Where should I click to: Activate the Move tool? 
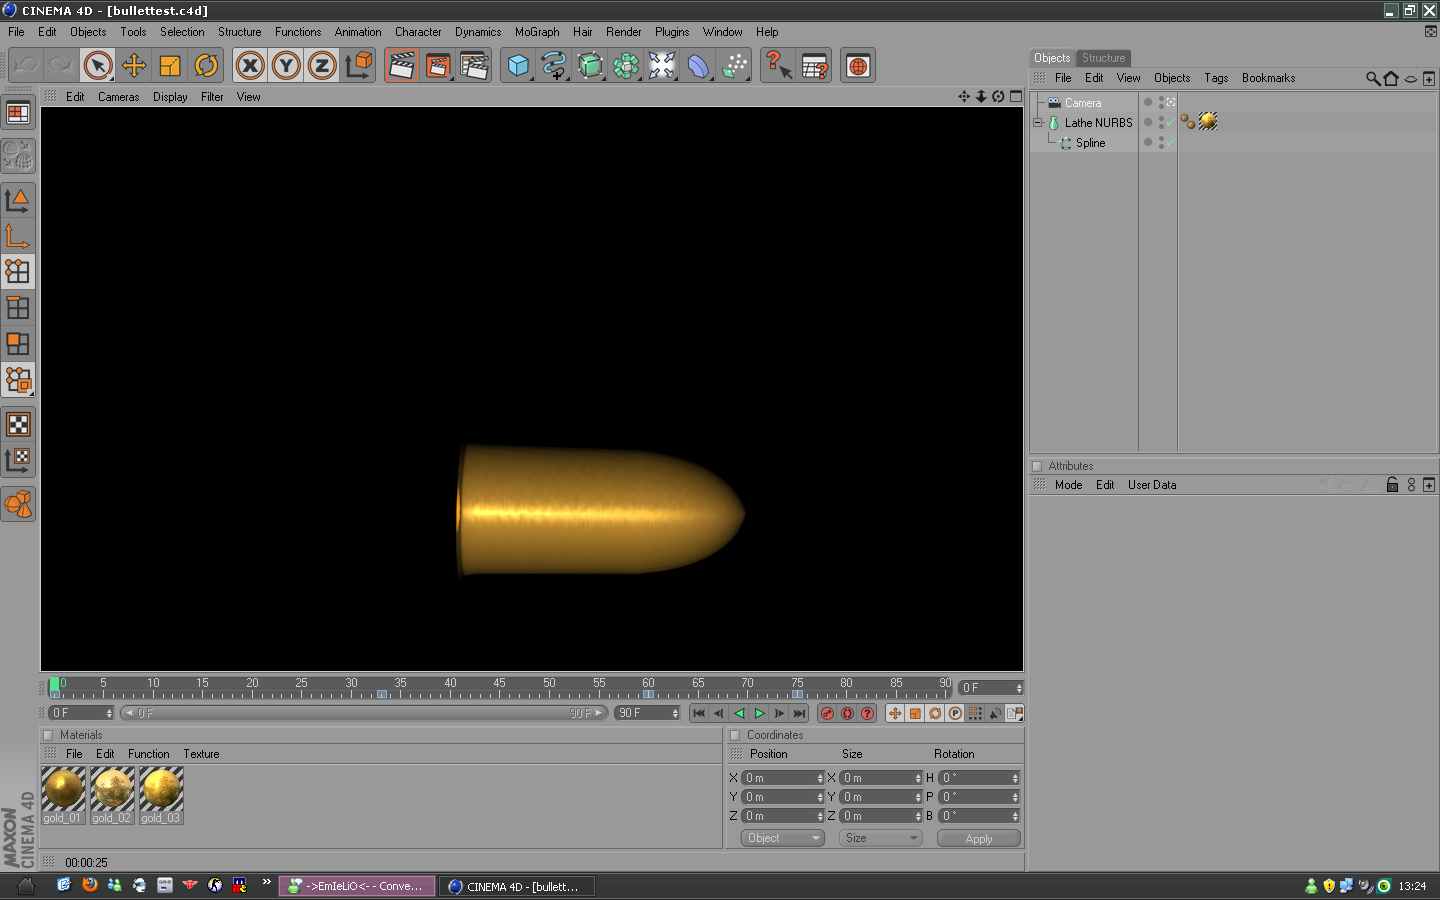coord(134,66)
